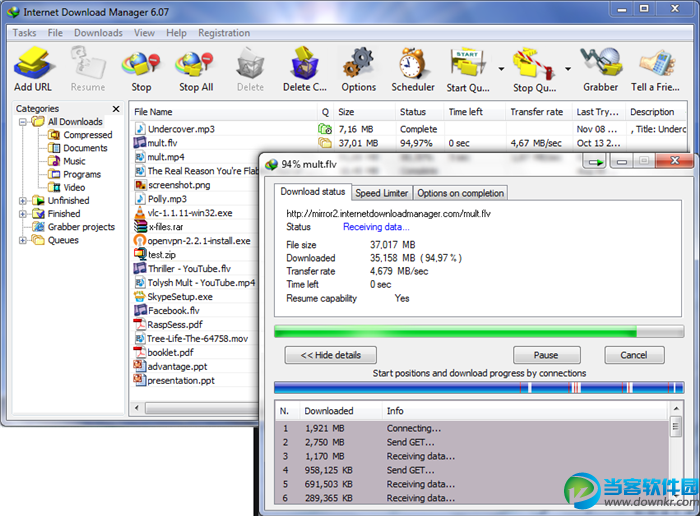This screenshot has width=700, height=516.
Task: Sort by File Name column header
Action: (x=223, y=112)
